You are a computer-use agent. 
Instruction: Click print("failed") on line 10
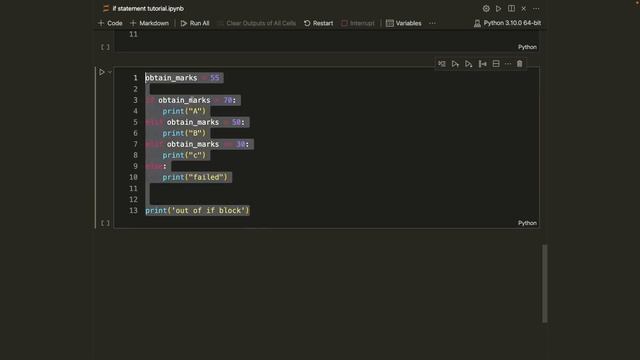click(x=195, y=177)
